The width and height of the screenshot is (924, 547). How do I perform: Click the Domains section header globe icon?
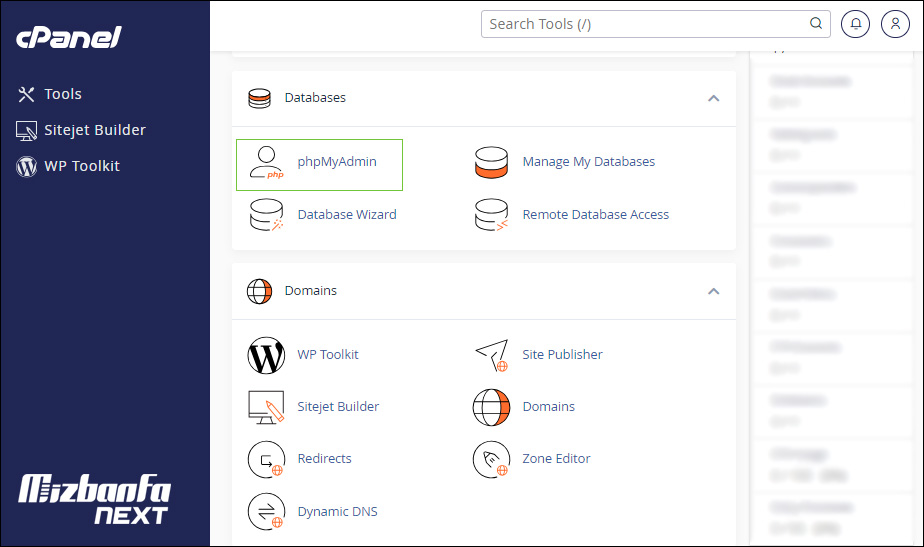point(259,291)
